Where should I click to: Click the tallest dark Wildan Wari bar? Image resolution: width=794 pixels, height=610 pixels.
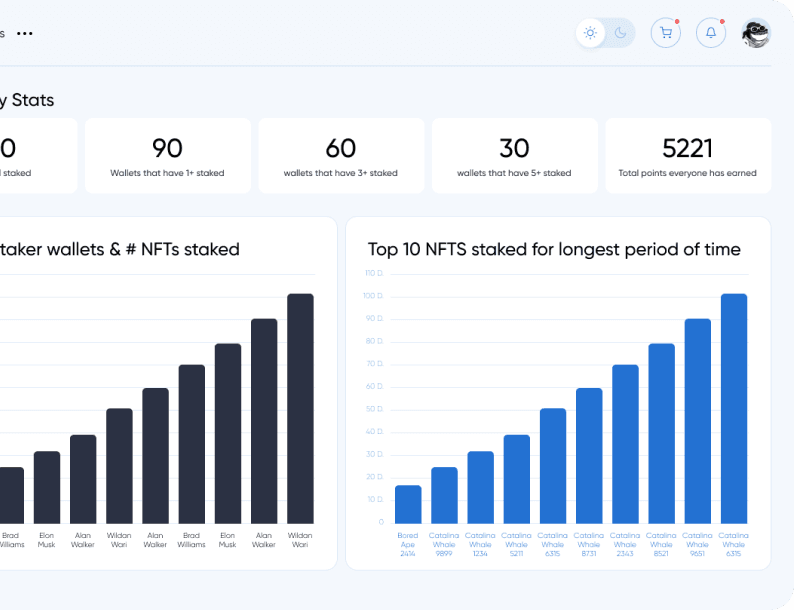[300, 408]
